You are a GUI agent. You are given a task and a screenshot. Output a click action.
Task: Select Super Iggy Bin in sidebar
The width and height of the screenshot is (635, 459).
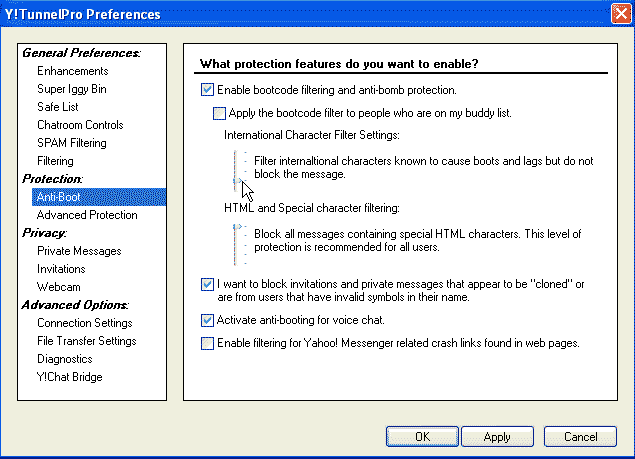[x=72, y=89]
